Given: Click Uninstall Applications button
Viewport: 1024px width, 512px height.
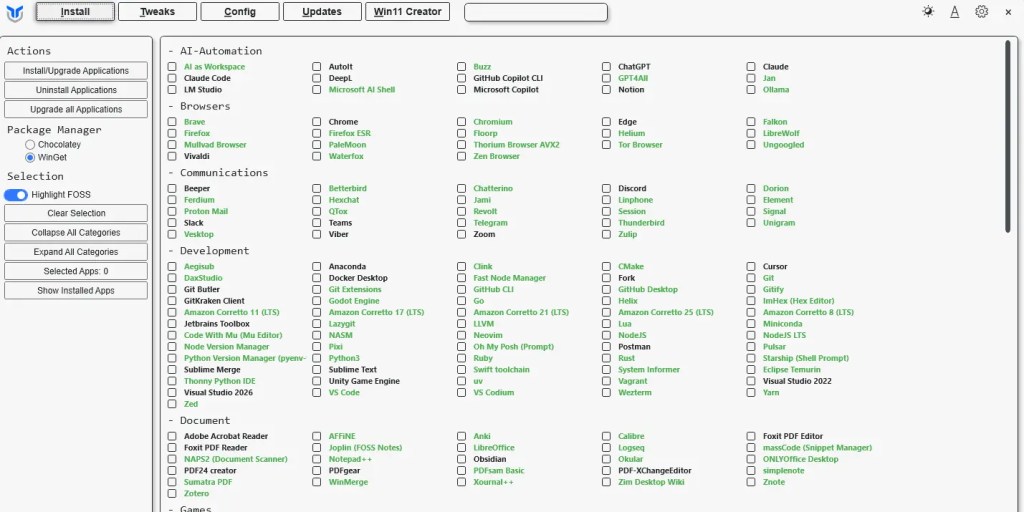Looking at the screenshot, I should coord(76,90).
